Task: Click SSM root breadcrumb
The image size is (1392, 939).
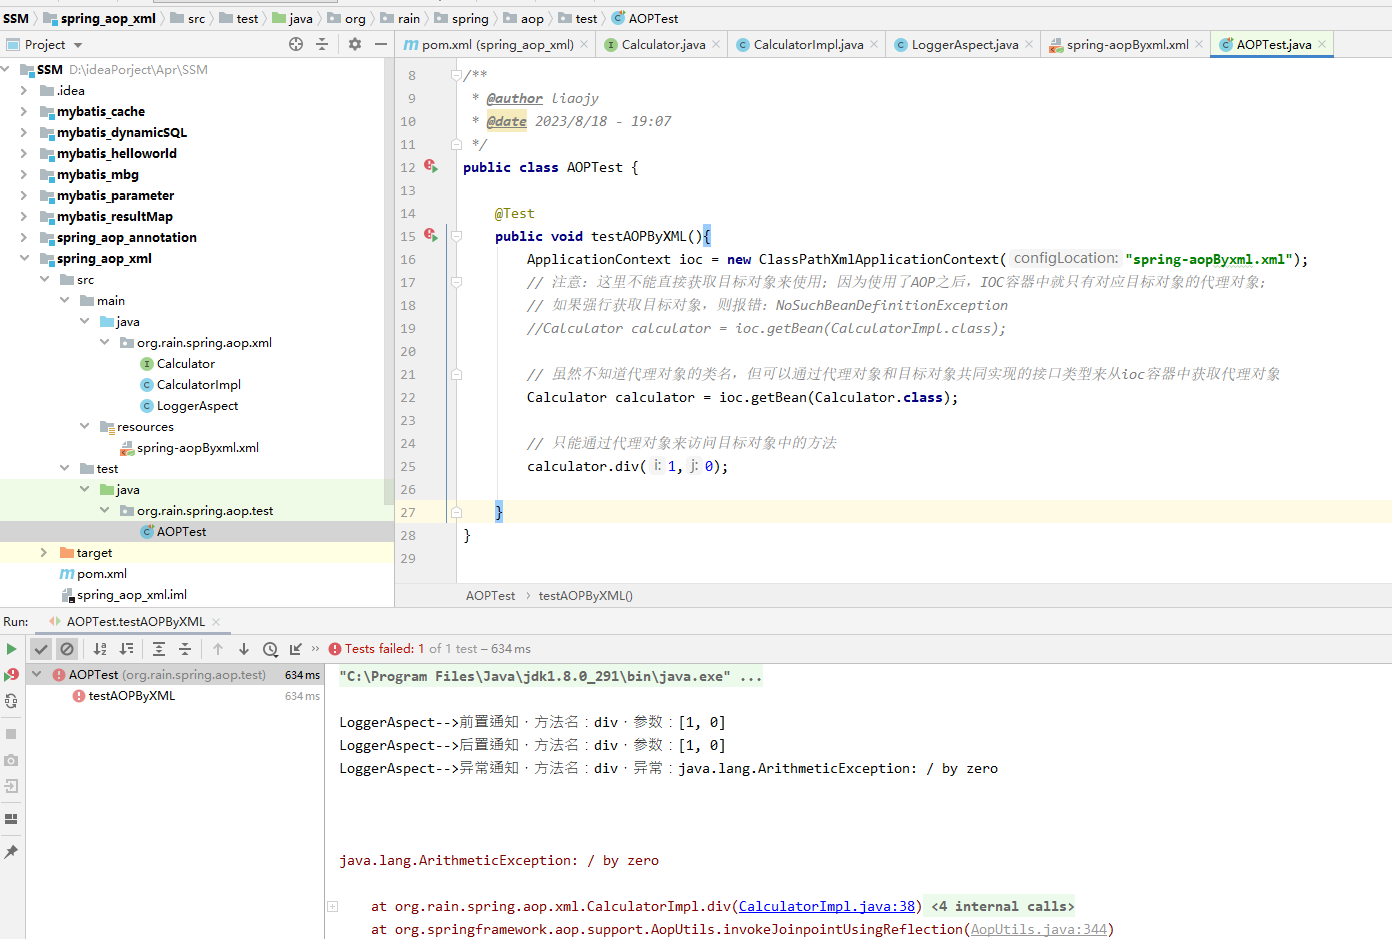Action: pos(16,18)
